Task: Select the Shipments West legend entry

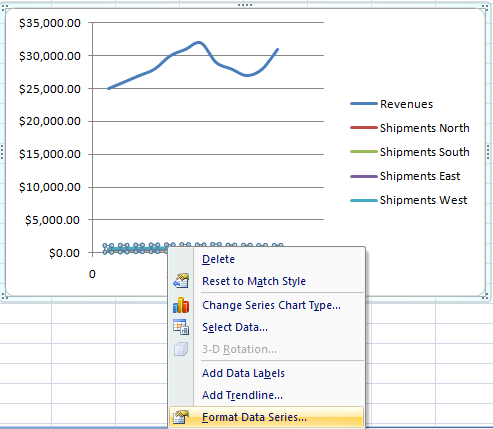Action: (x=409, y=200)
